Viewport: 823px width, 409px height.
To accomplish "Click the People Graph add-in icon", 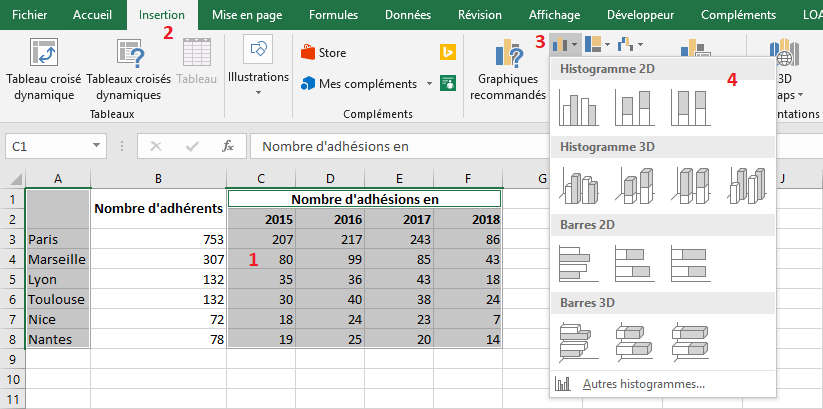I will [x=448, y=83].
